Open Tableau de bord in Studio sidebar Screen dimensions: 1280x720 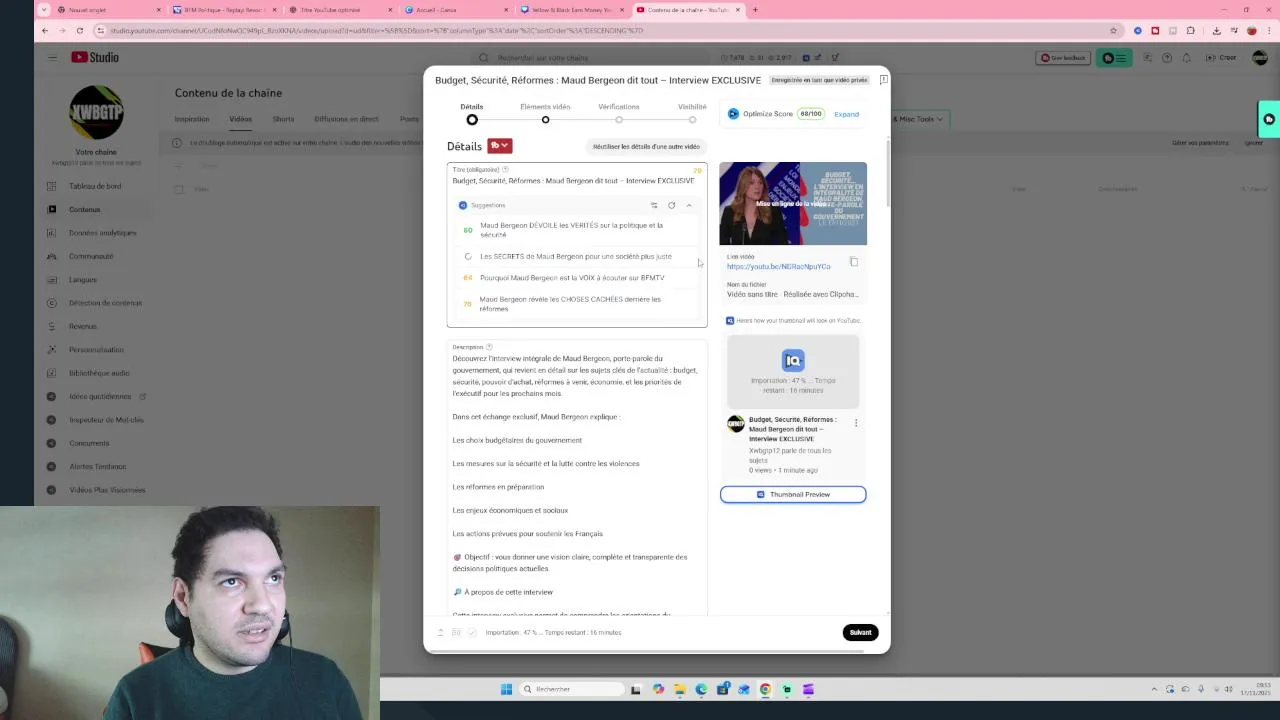coord(95,186)
